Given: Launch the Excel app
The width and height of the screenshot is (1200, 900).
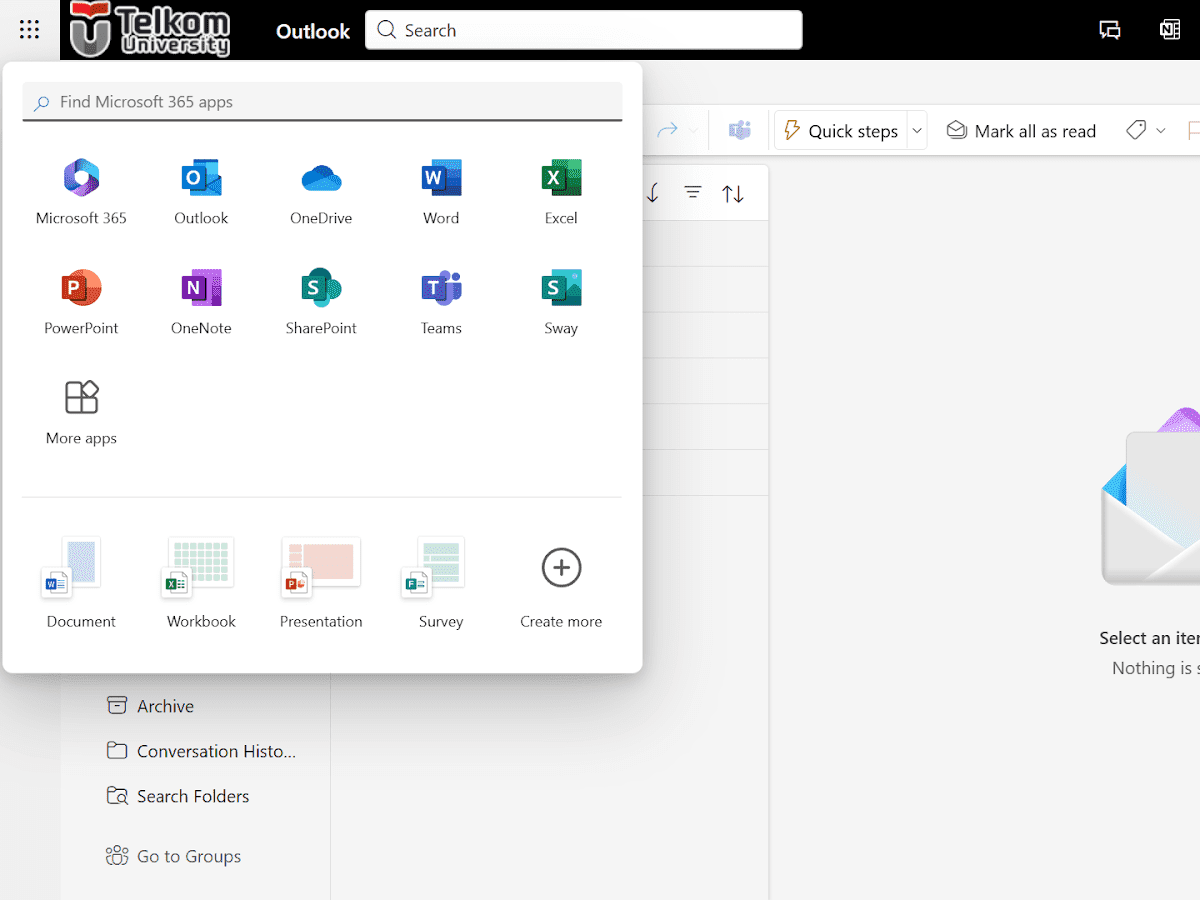Looking at the screenshot, I should 561,180.
